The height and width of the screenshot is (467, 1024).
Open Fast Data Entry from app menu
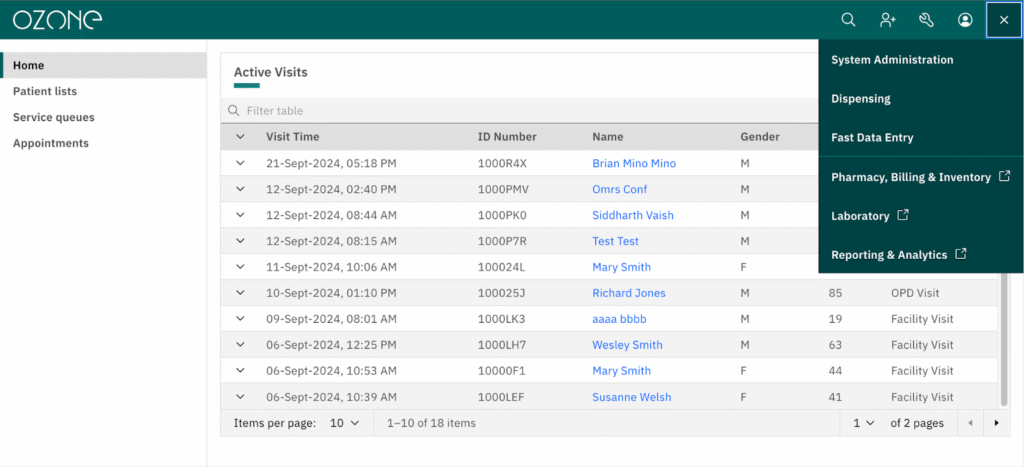coord(921,138)
